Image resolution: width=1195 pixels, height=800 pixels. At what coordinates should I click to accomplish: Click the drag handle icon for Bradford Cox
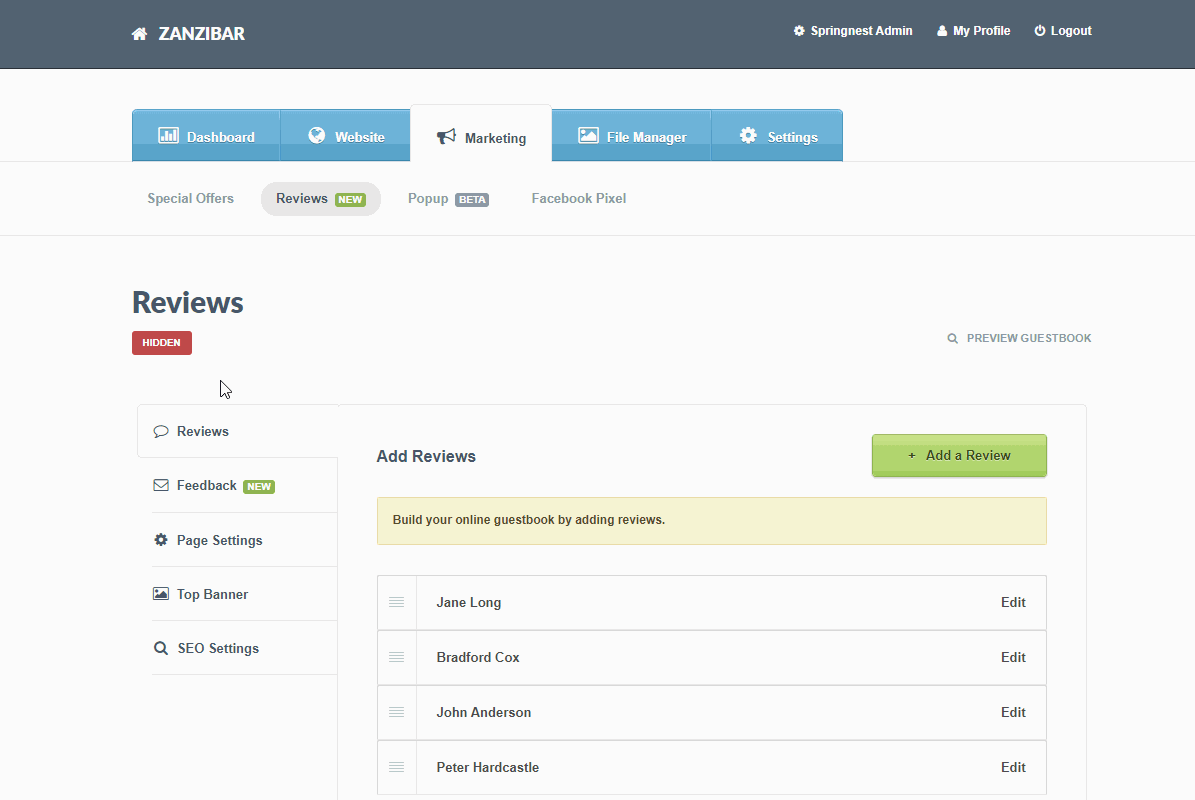[x=396, y=657]
